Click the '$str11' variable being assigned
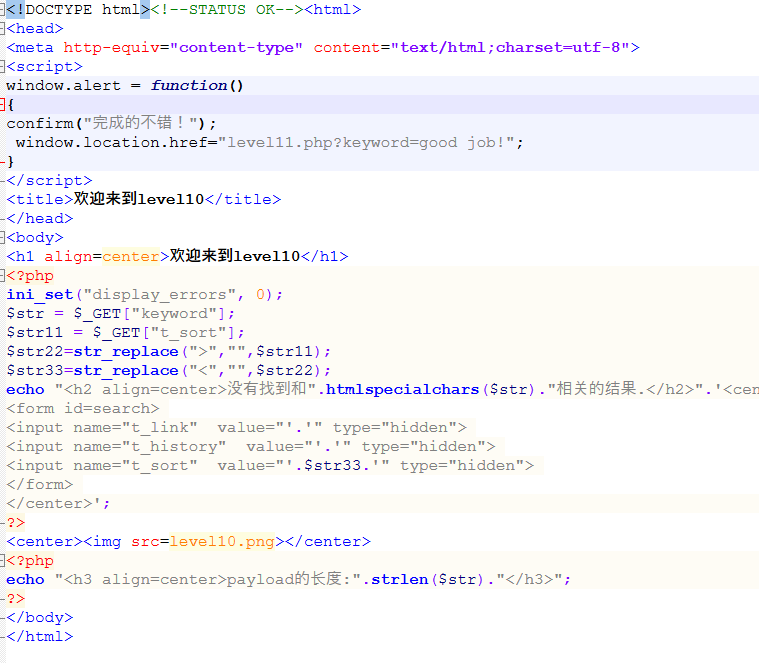 point(35,332)
